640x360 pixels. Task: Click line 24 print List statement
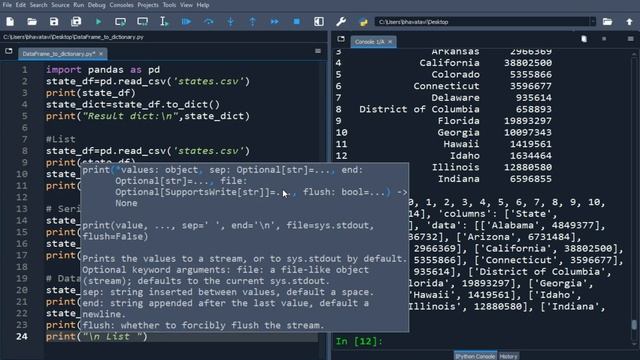click(97, 337)
